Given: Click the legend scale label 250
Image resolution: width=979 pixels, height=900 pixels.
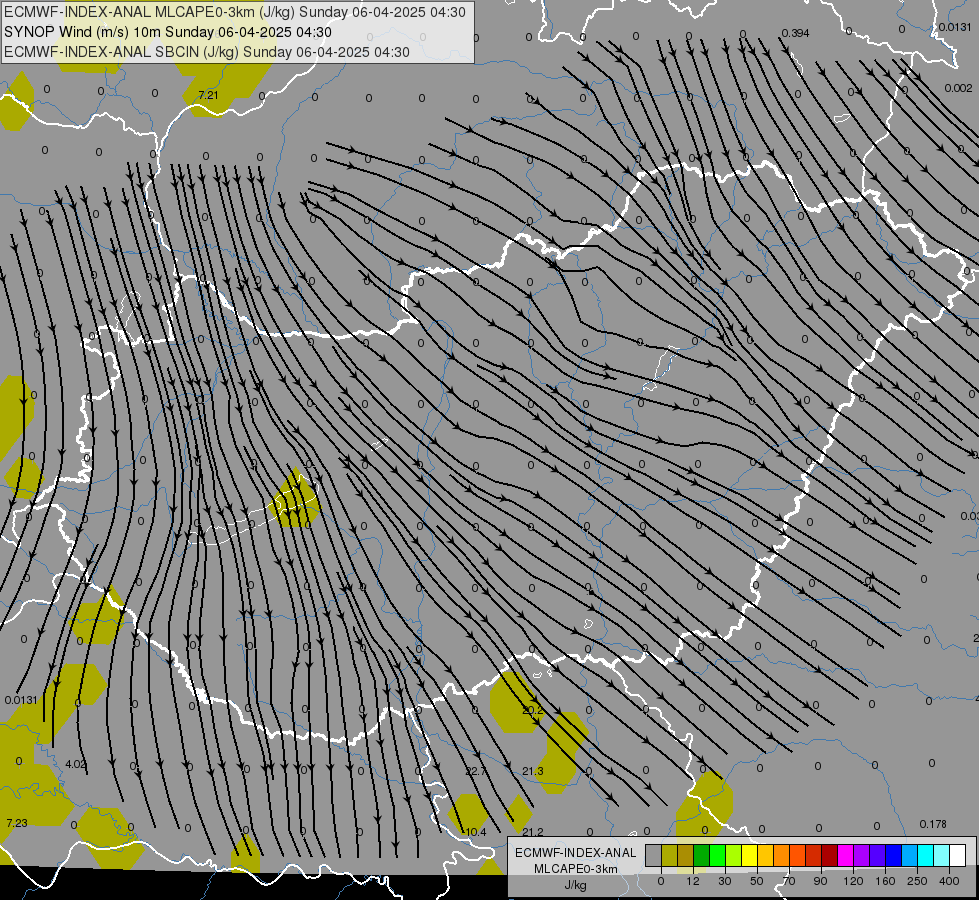Looking at the screenshot, I should [x=917, y=881].
